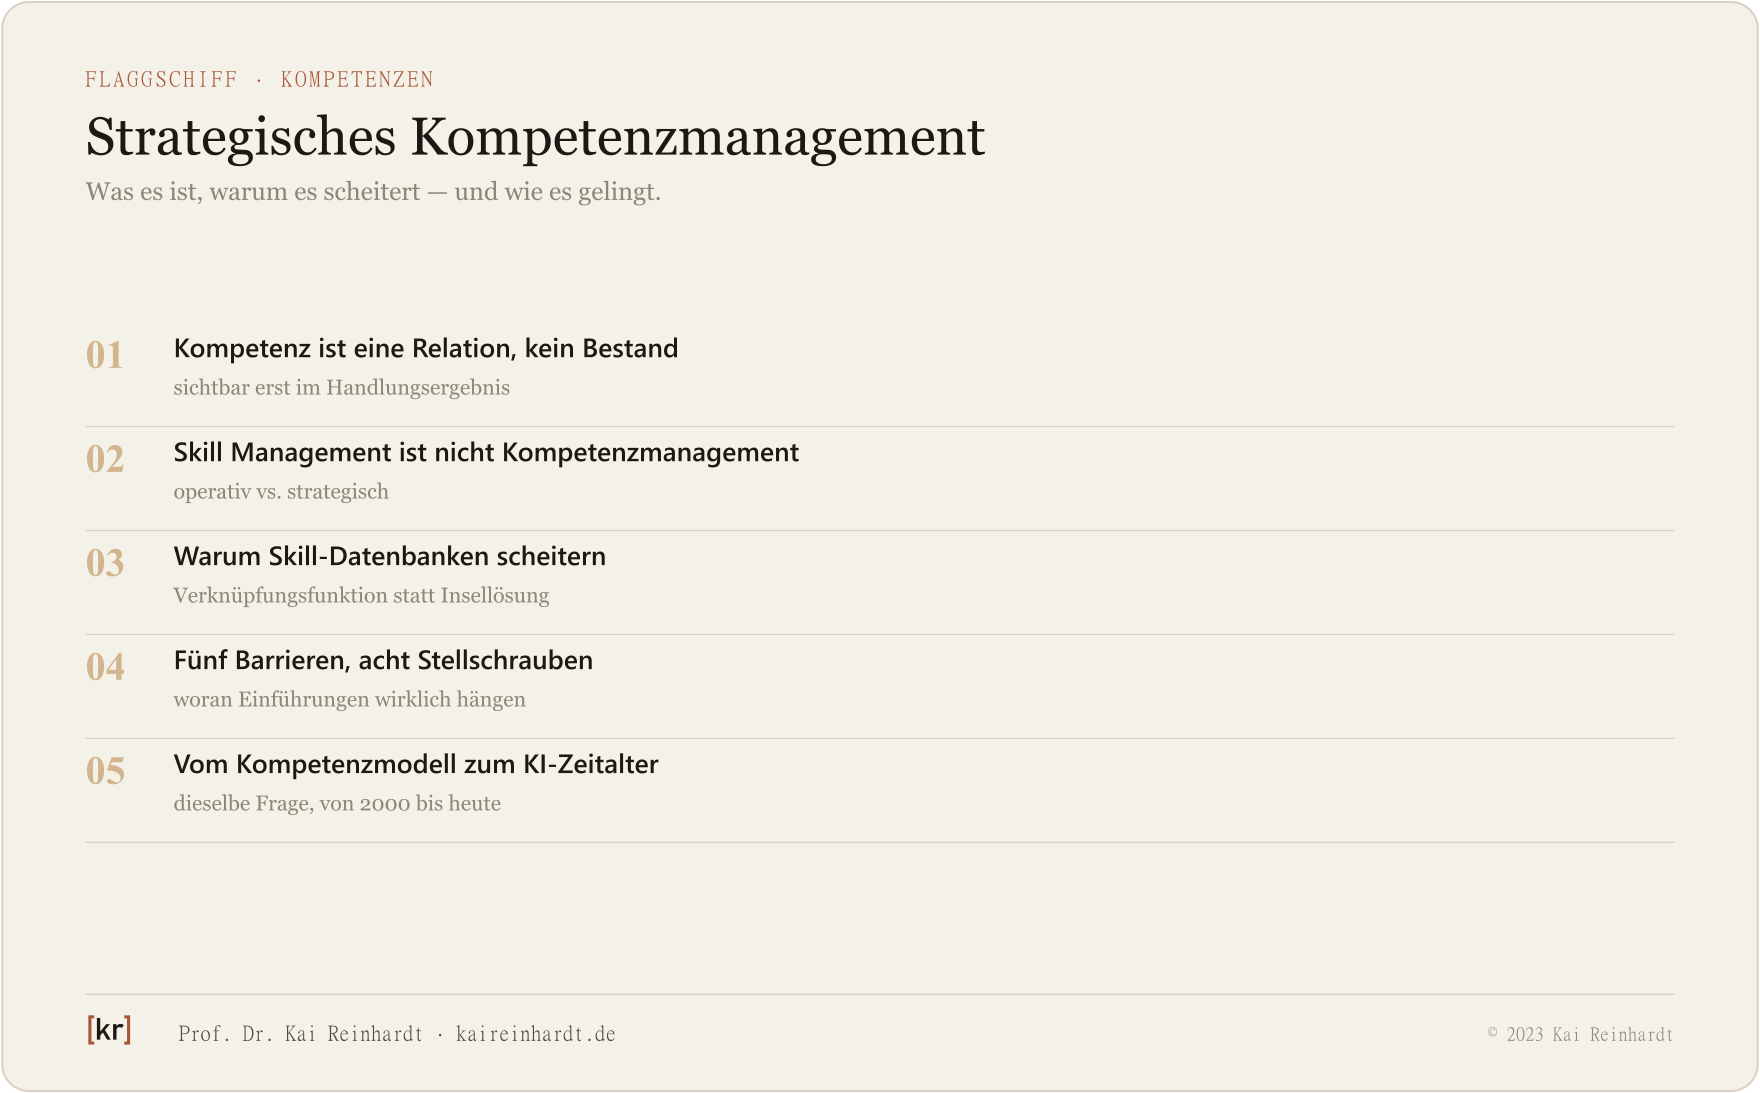
Task: Click the number 04
Action: click(x=105, y=667)
